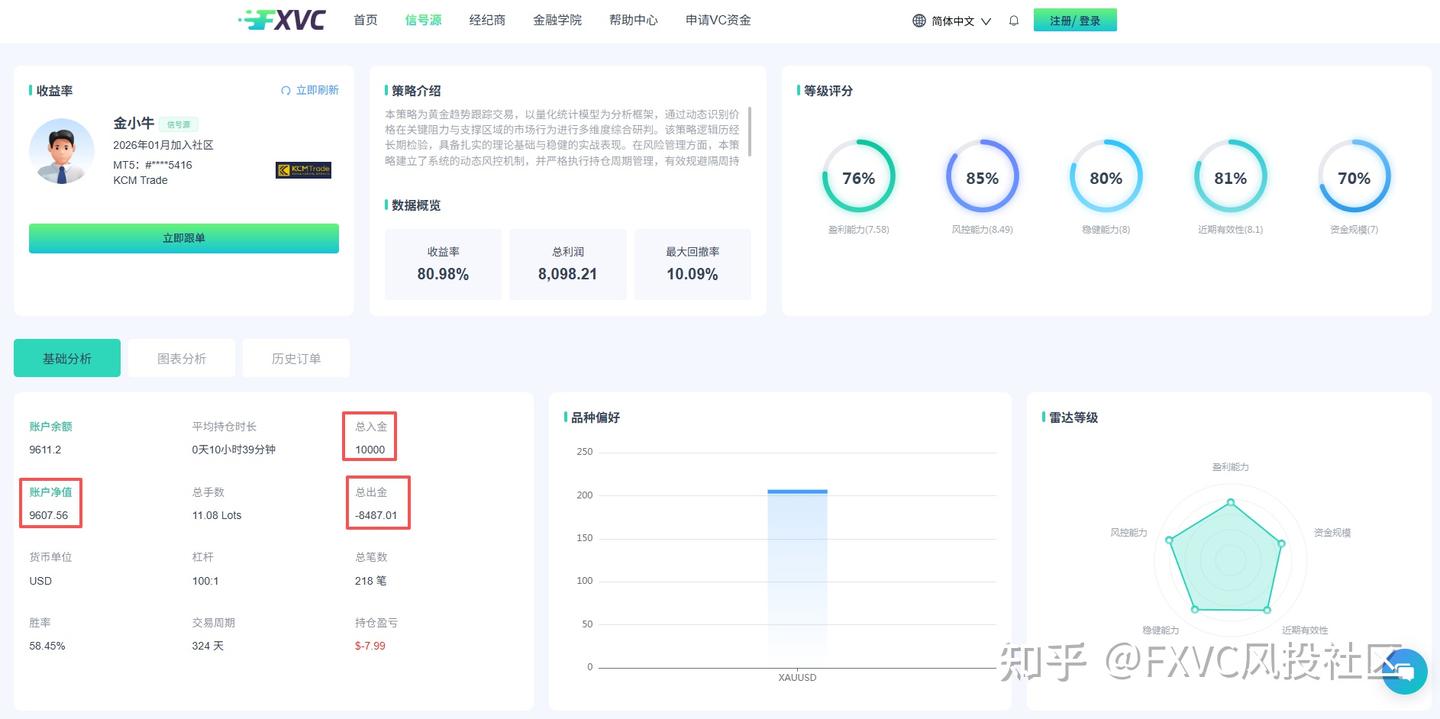Click the notification bell icon
This screenshot has height=719, width=1440.
pyautogui.click(x=1013, y=19)
